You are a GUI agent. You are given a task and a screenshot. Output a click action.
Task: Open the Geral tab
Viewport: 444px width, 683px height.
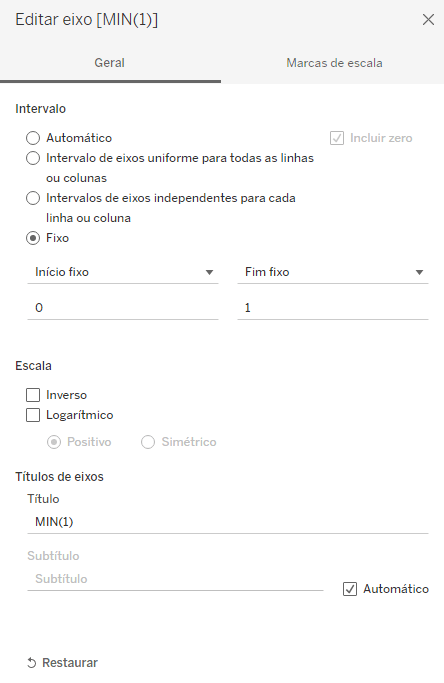(110, 63)
